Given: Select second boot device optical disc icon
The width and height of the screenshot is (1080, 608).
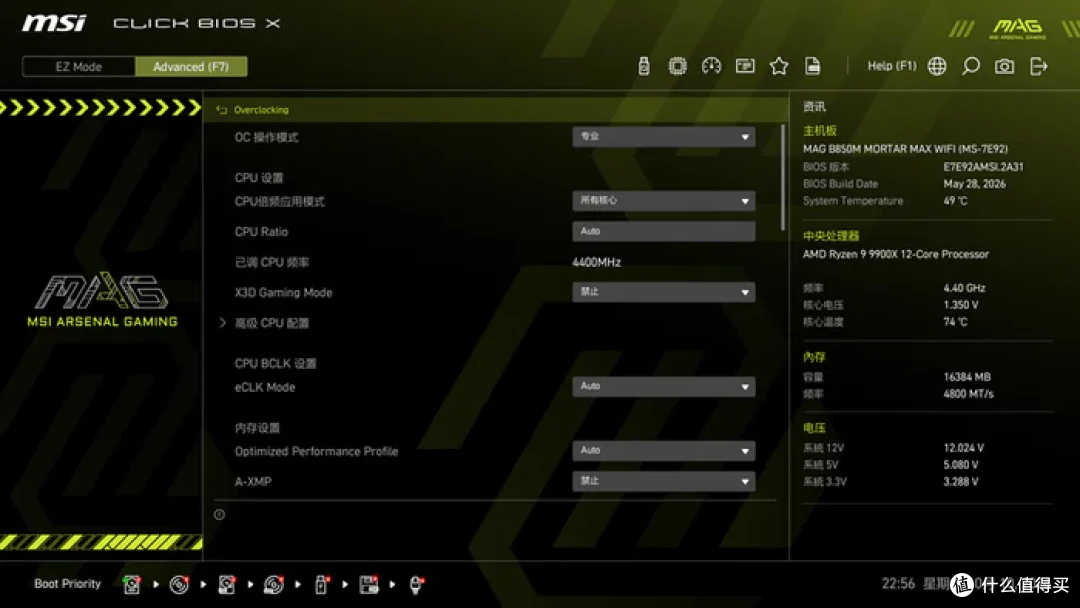Looking at the screenshot, I should point(179,585).
